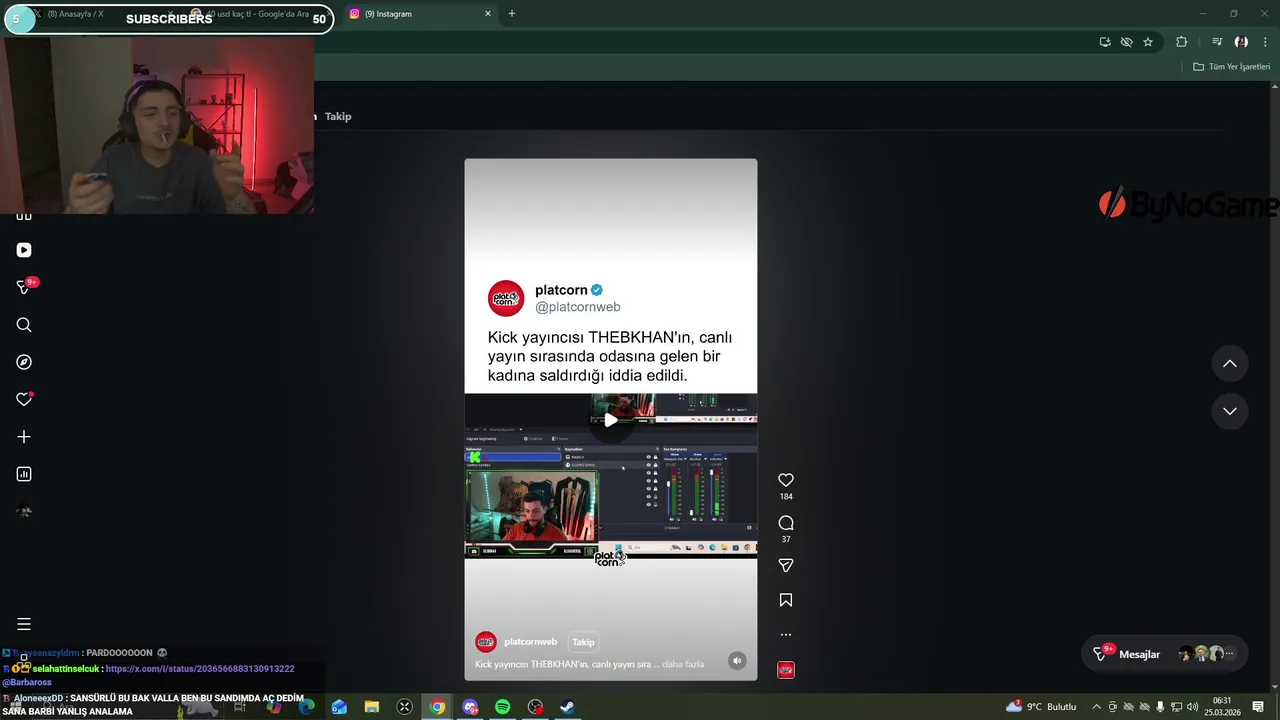Screen dimensions: 1280x720
Task: Open platcornweb avatar under reel
Action: point(486,642)
